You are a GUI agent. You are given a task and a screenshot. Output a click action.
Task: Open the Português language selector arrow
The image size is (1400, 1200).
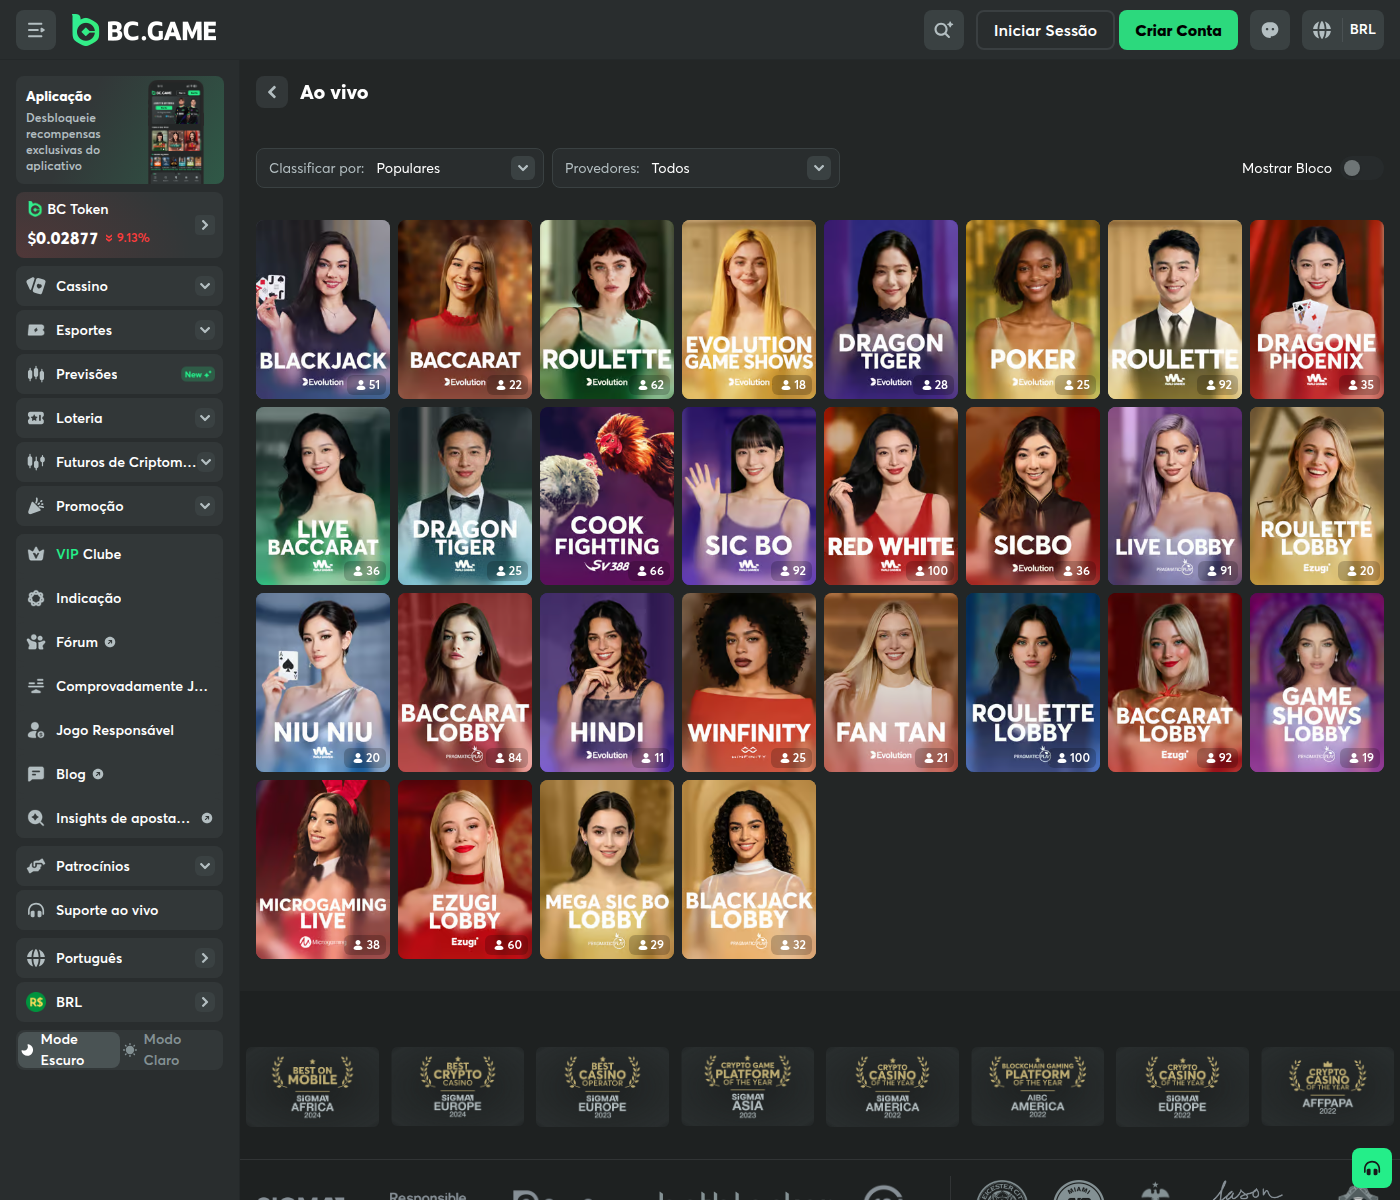[x=205, y=958]
